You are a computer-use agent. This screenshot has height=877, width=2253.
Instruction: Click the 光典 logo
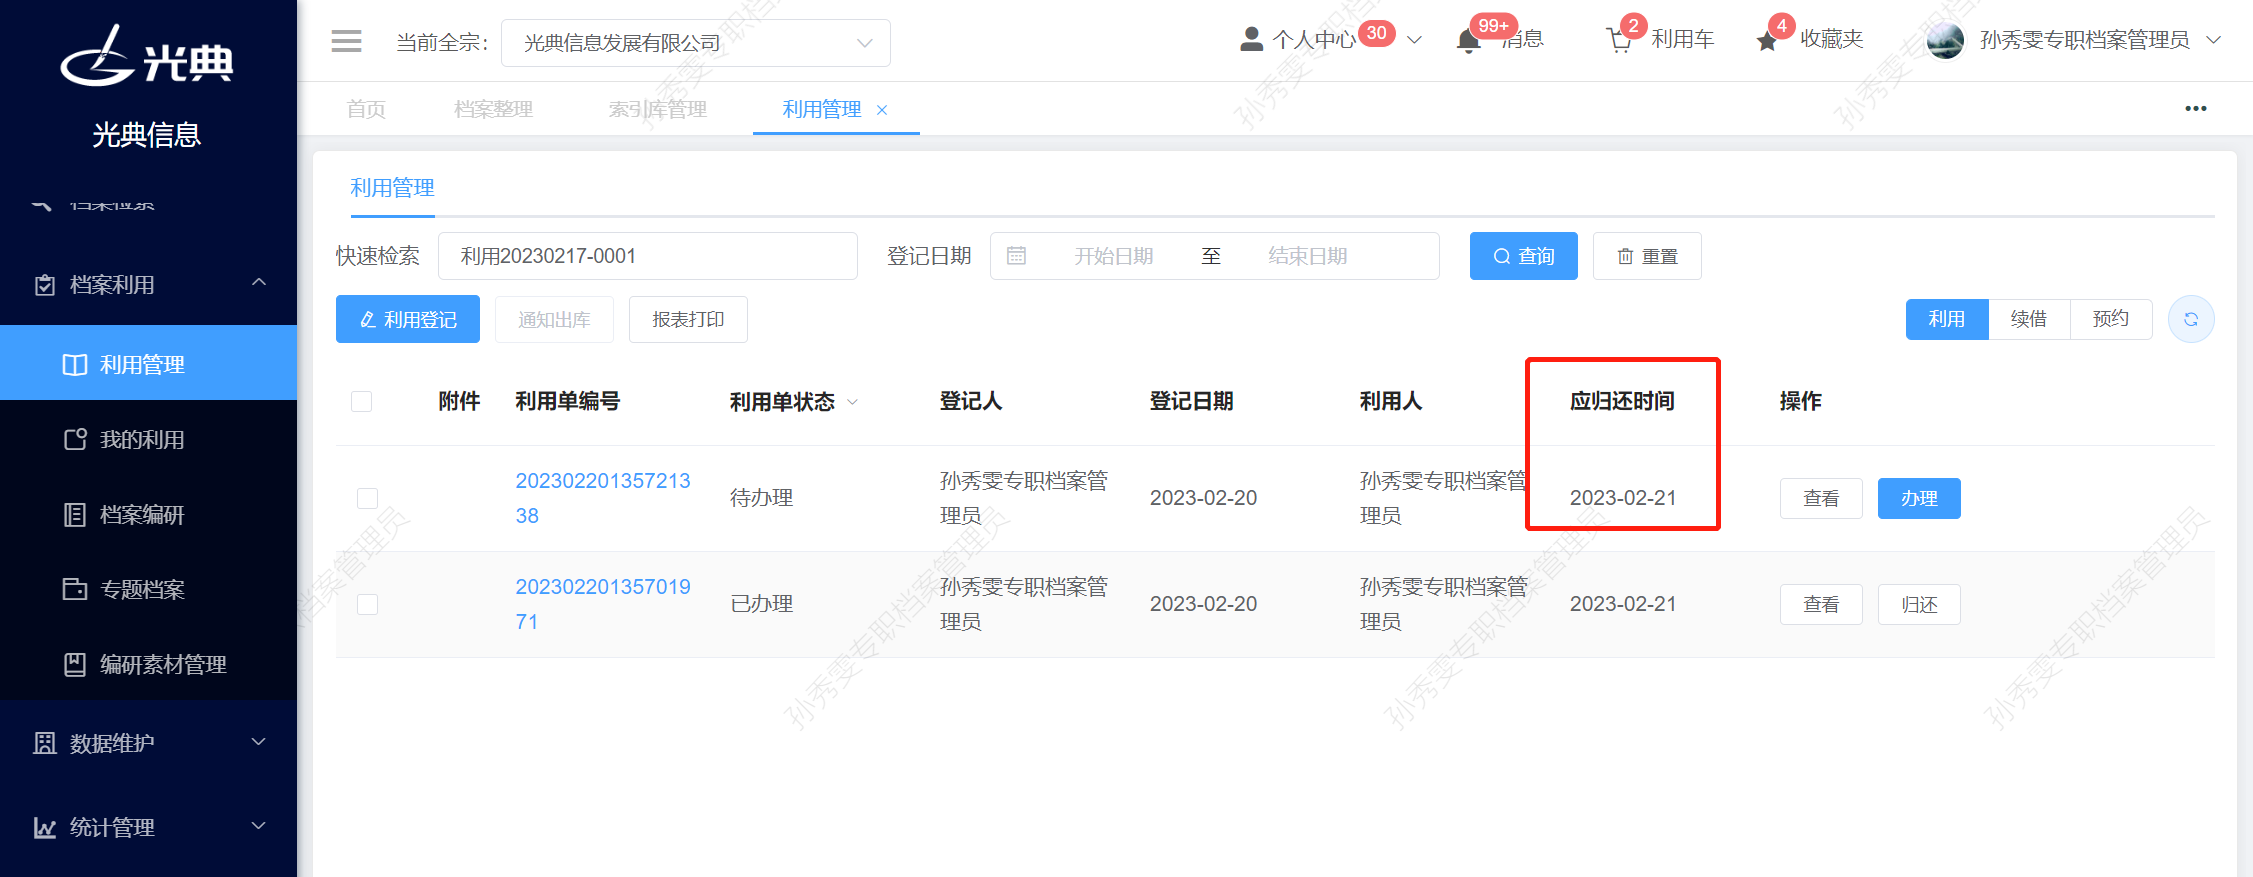pyautogui.click(x=146, y=57)
